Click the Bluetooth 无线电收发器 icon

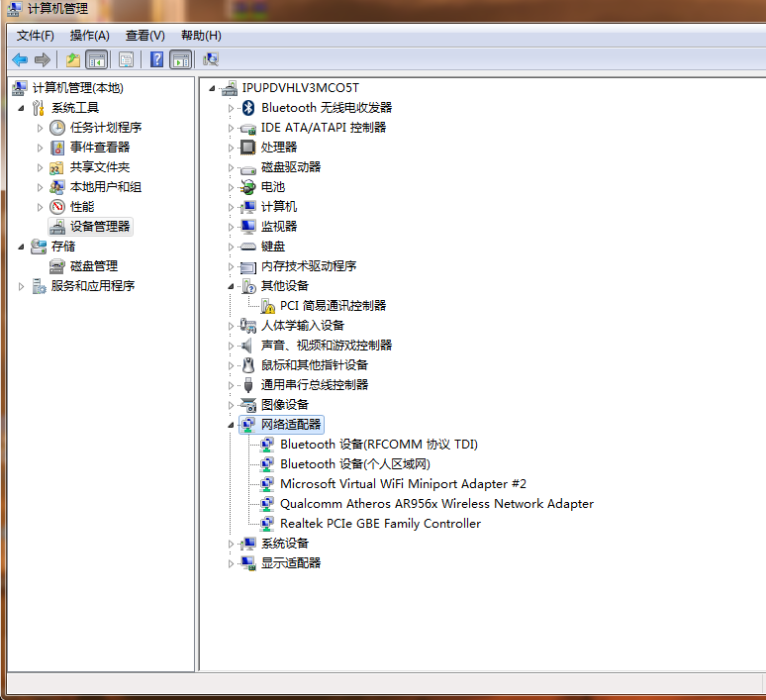(248, 107)
